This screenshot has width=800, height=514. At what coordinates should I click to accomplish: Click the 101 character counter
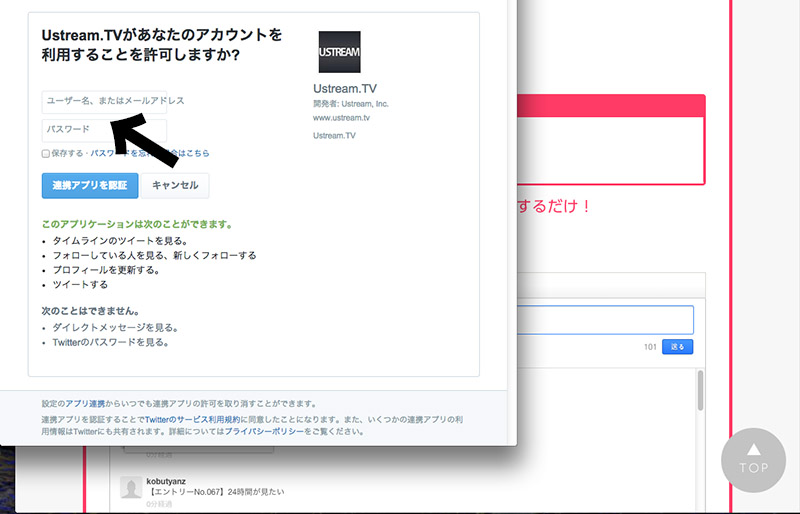click(650, 347)
